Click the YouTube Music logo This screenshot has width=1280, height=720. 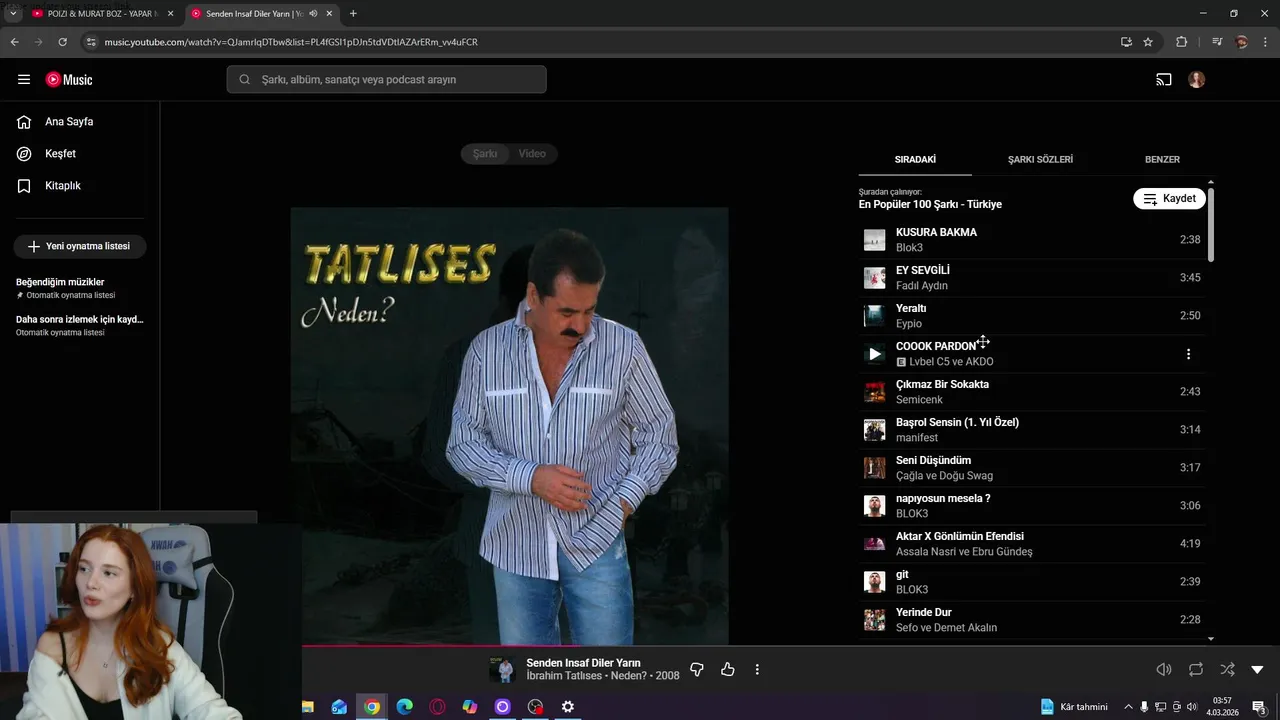pos(69,80)
